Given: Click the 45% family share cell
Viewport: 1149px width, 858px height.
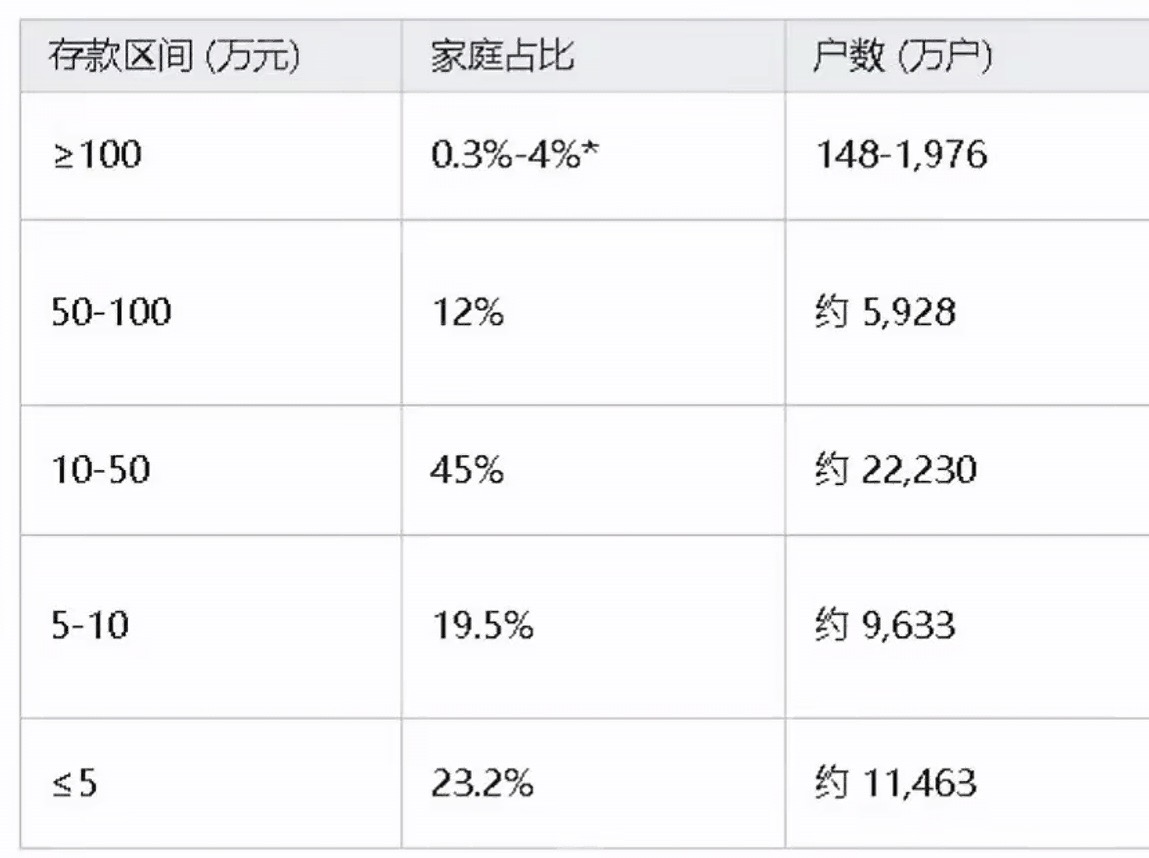Looking at the screenshot, I should [467, 469].
